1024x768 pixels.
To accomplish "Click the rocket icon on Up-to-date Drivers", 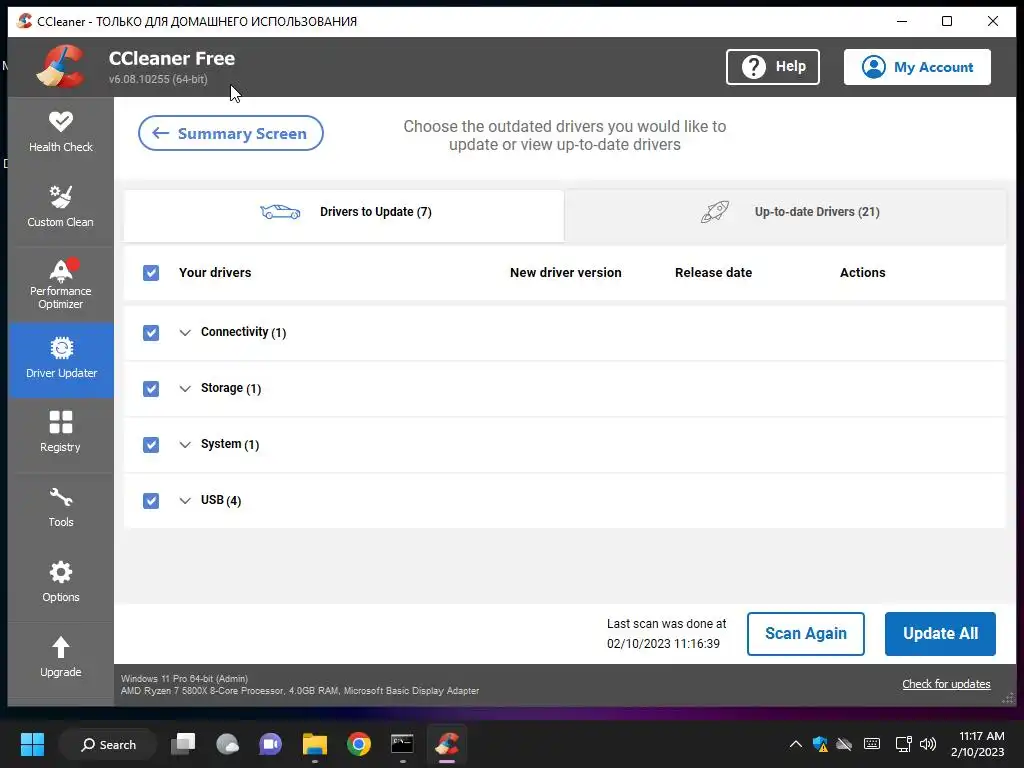I will tap(714, 212).
